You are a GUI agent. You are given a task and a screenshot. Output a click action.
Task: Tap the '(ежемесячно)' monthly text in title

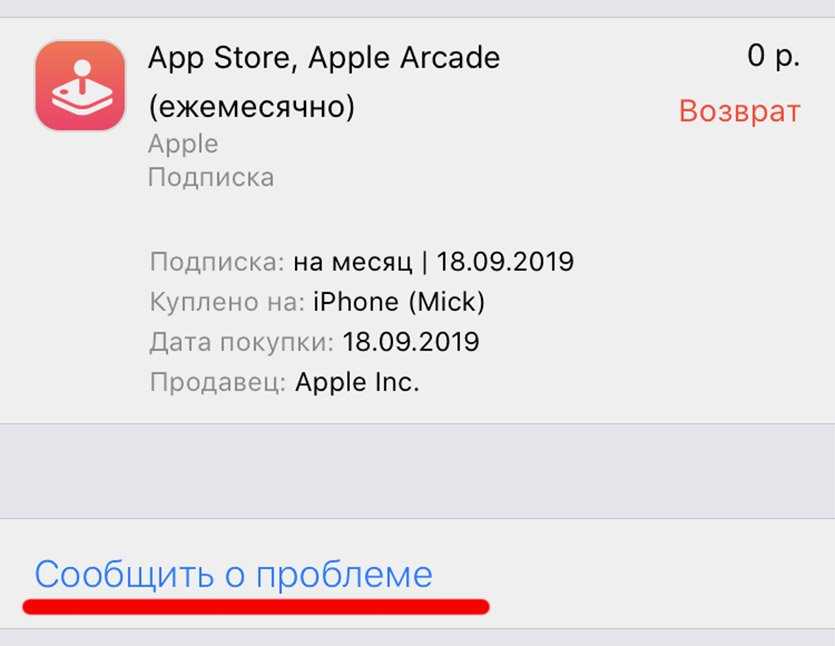pos(251,107)
